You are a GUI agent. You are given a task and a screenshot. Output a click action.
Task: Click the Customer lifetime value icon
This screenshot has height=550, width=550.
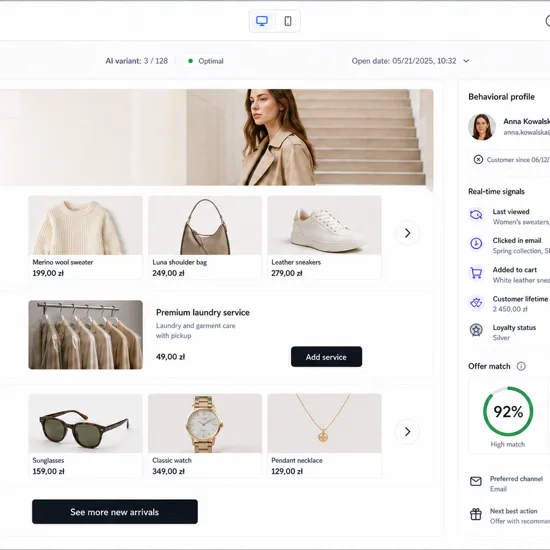476,302
